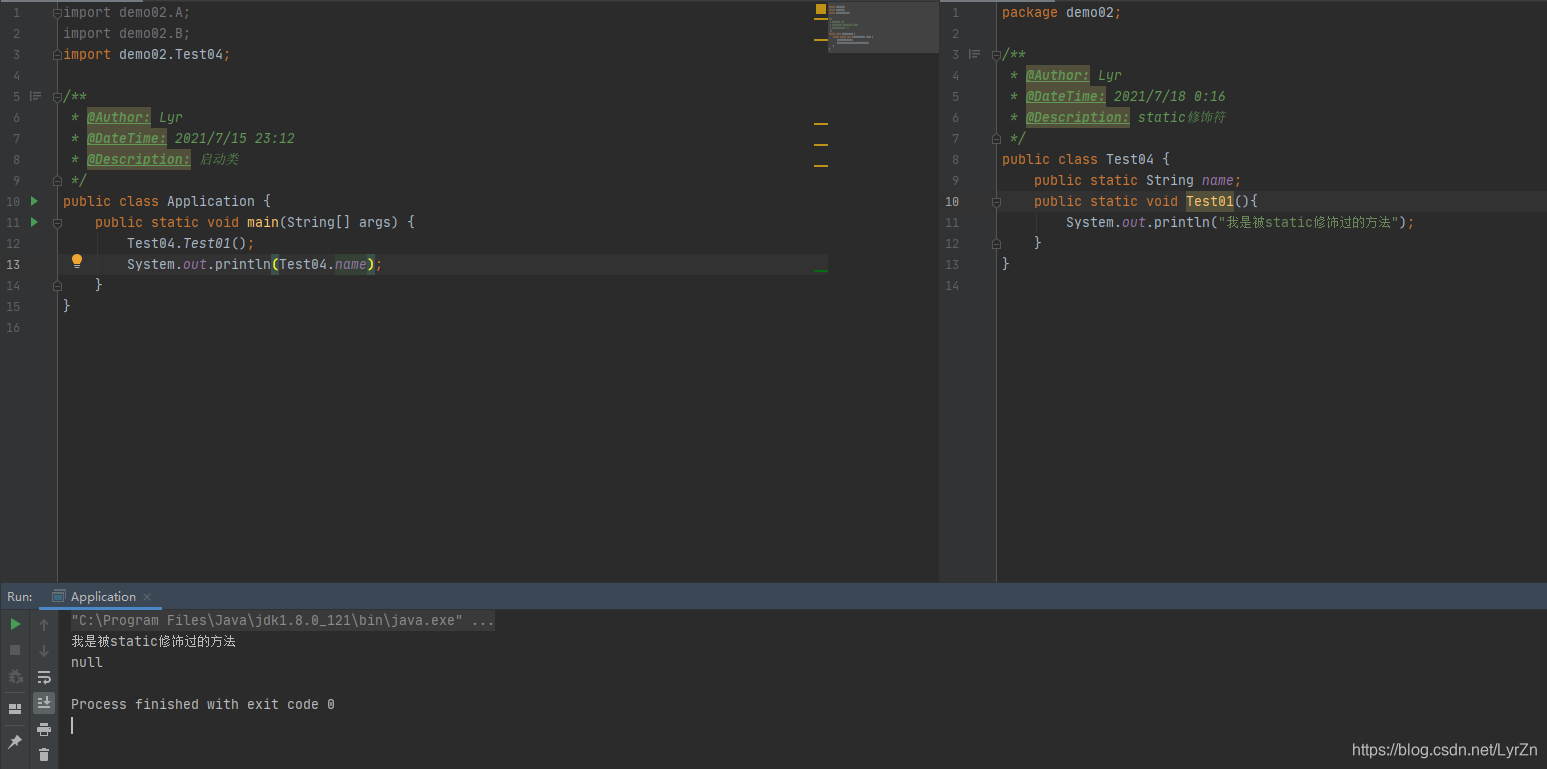Print the console output with printer icon

pyautogui.click(x=44, y=729)
